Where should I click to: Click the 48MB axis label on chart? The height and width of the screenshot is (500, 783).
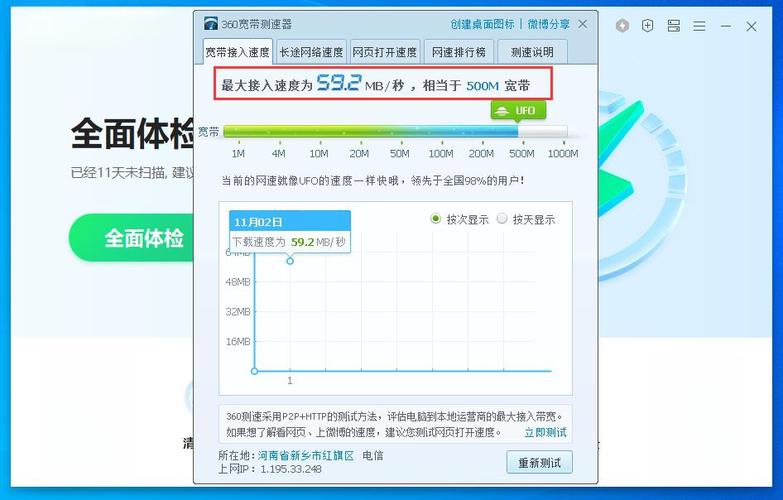[238, 282]
